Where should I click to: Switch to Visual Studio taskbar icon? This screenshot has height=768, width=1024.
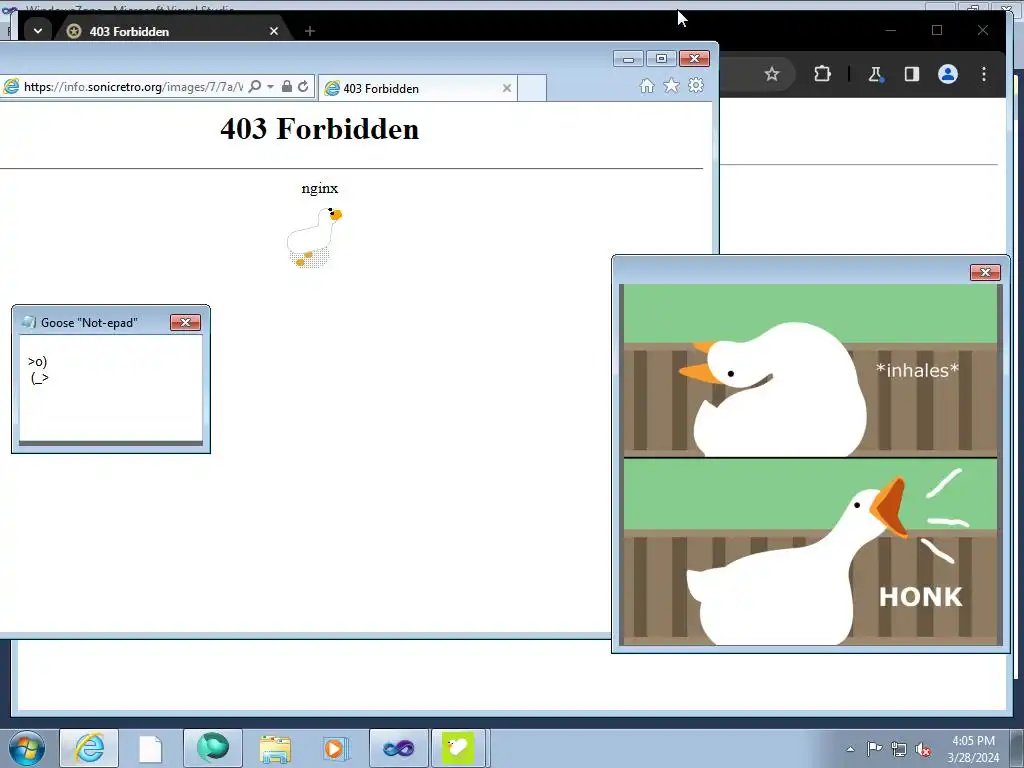(398, 748)
